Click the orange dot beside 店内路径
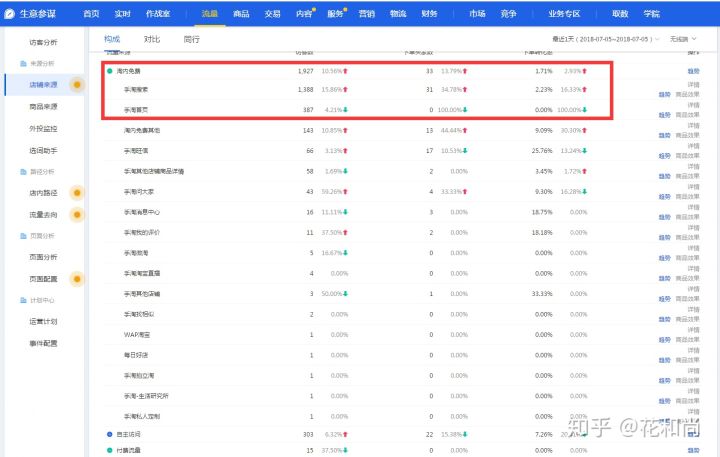 [x=78, y=193]
